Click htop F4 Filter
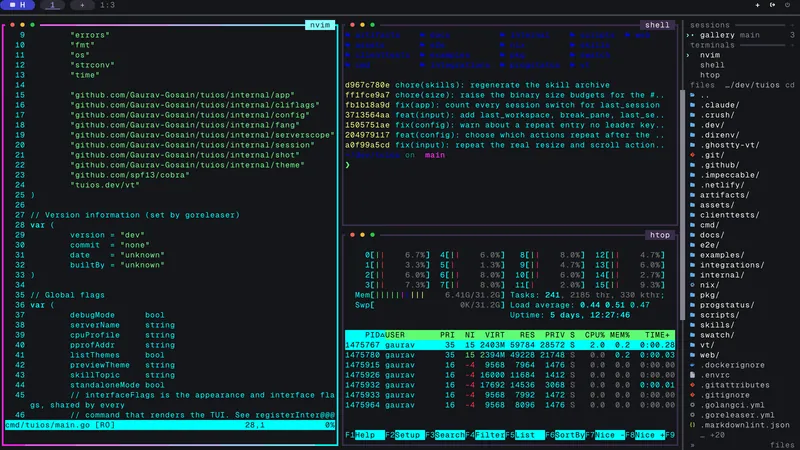This screenshot has height=450, width=800. click(x=485, y=435)
